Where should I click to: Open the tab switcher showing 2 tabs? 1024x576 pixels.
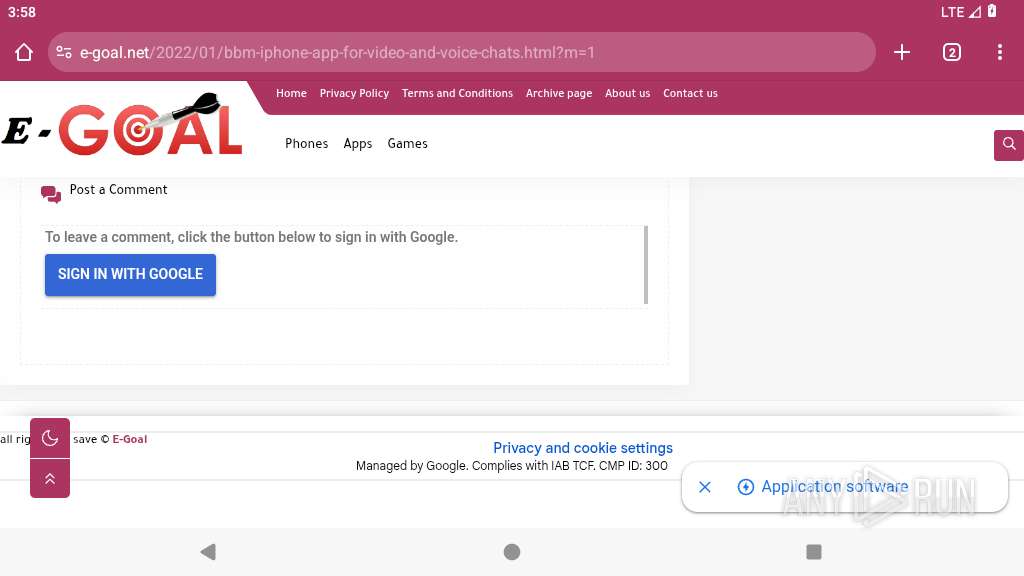click(x=952, y=52)
